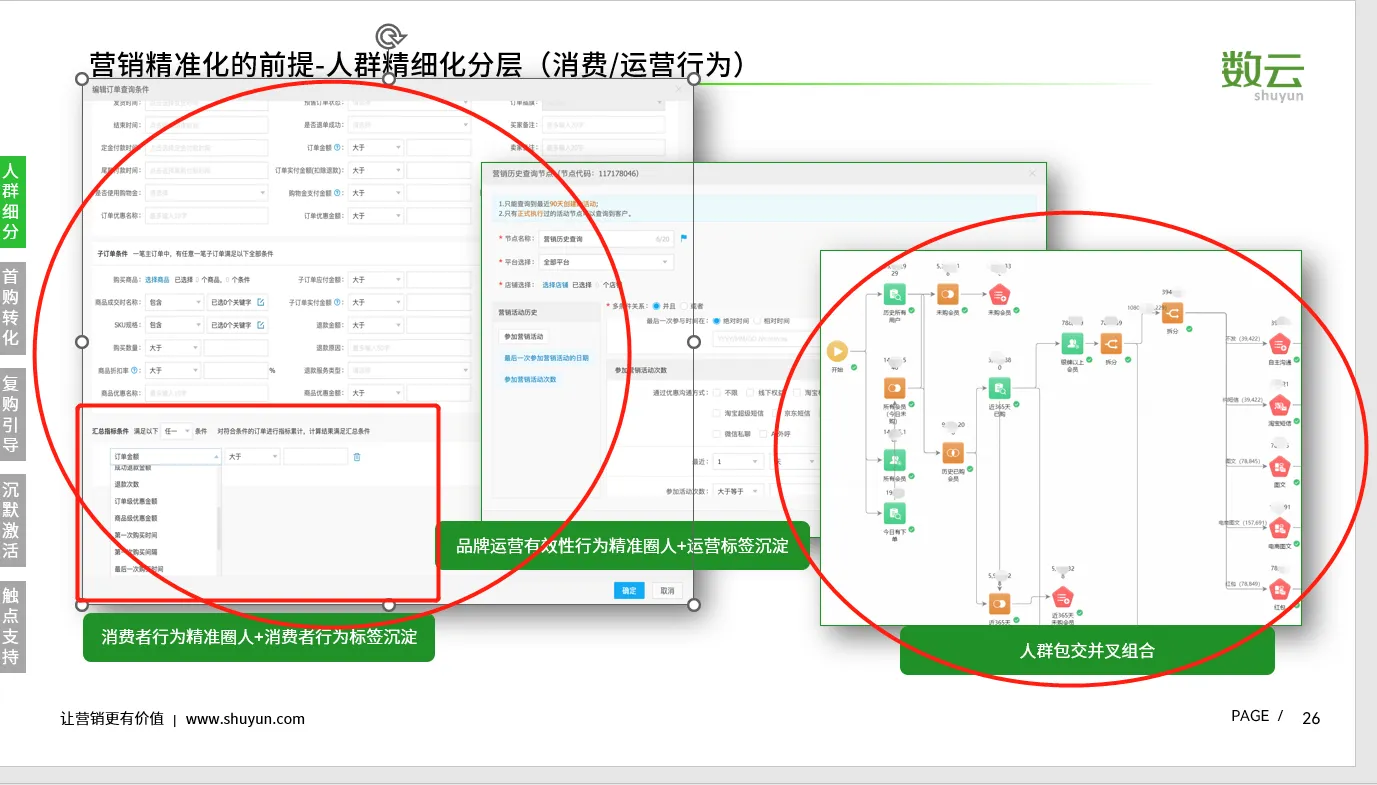Click the blue flag beside 节点名称
This screenshot has width=1377, height=785.
coord(684,239)
